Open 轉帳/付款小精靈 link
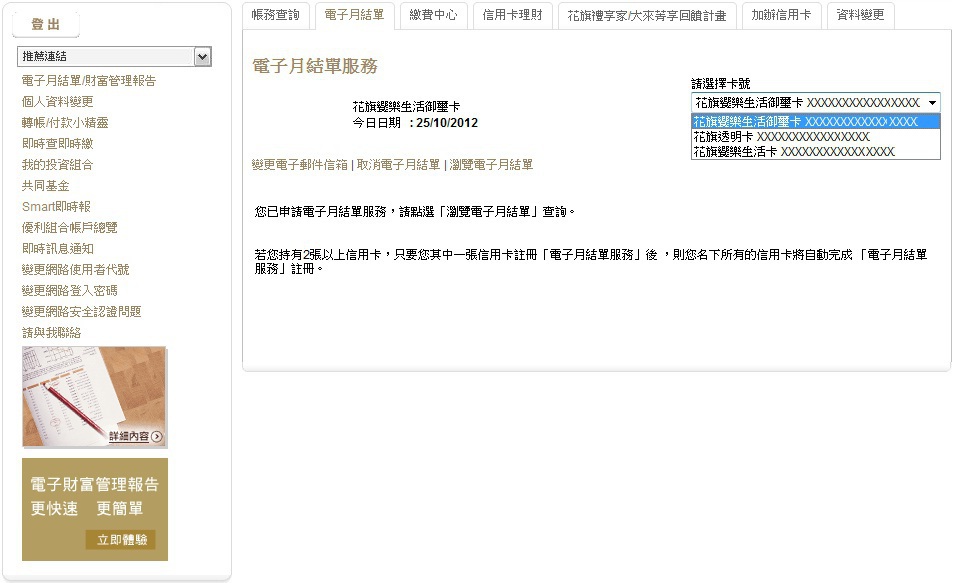 pos(65,123)
